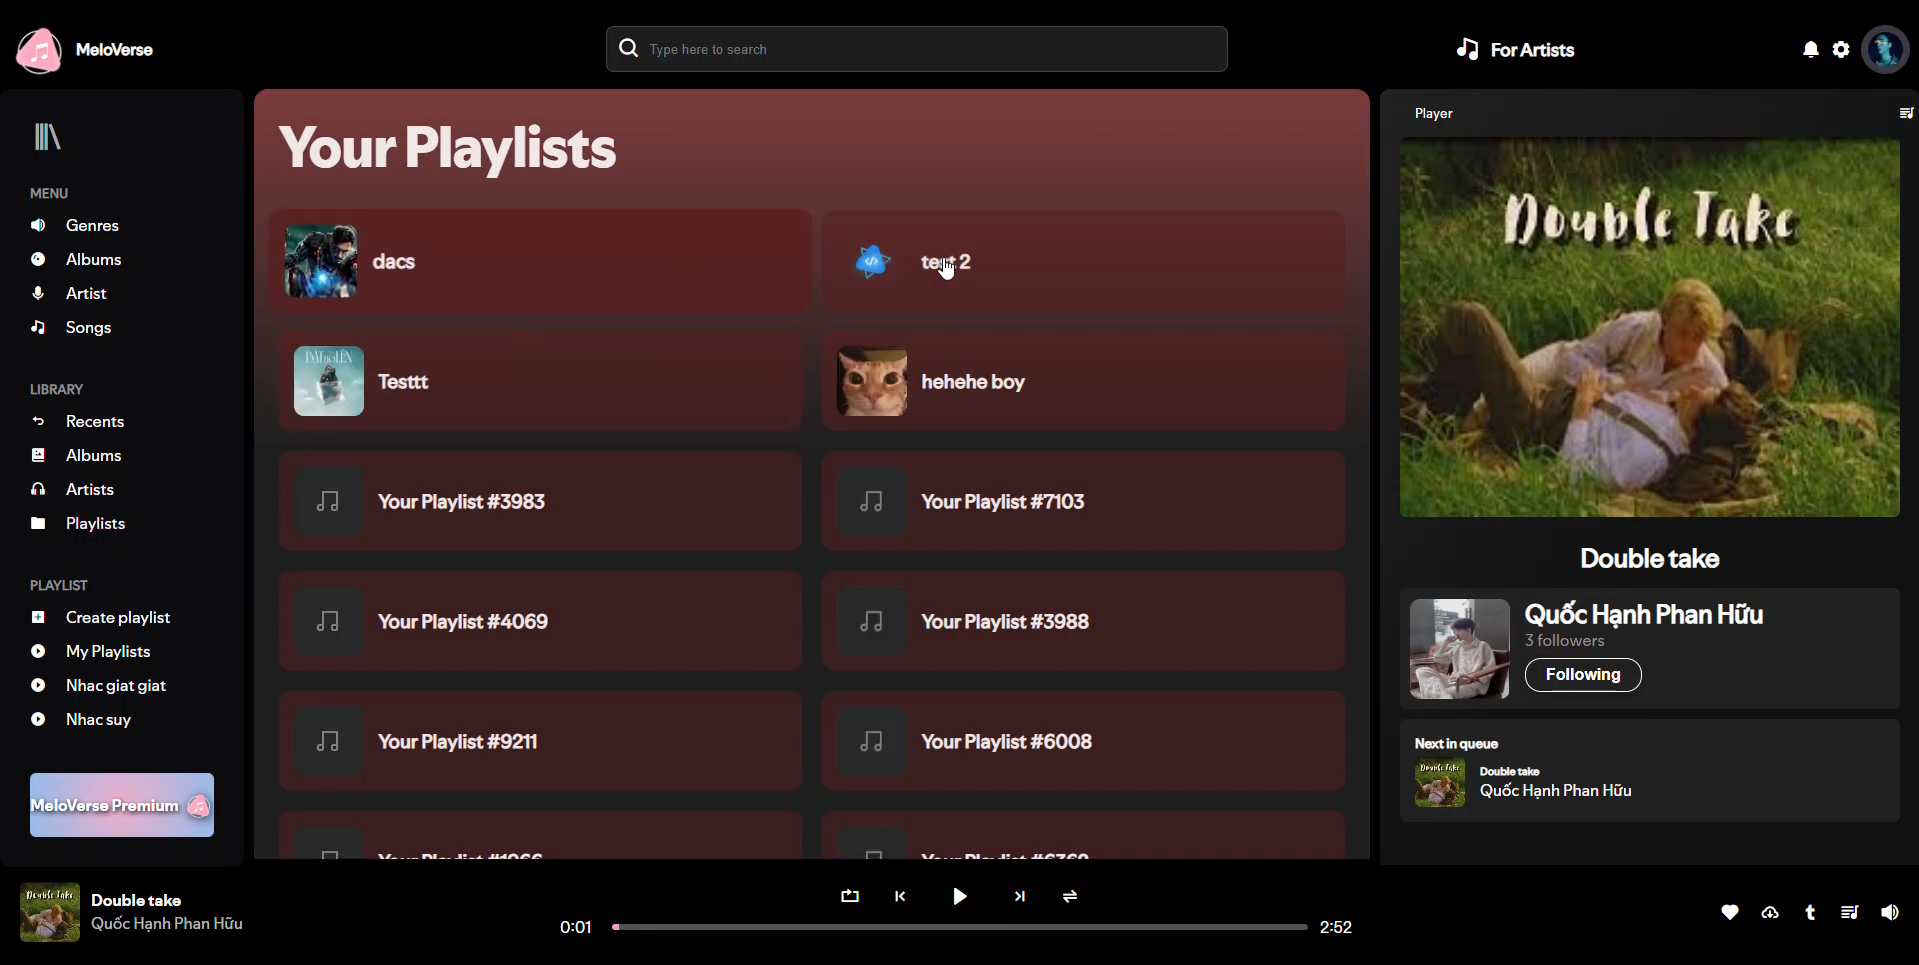Toggle shuffle in the playback bar
Image resolution: width=1919 pixels, height=965 pixels.
tap(1069, 896)
